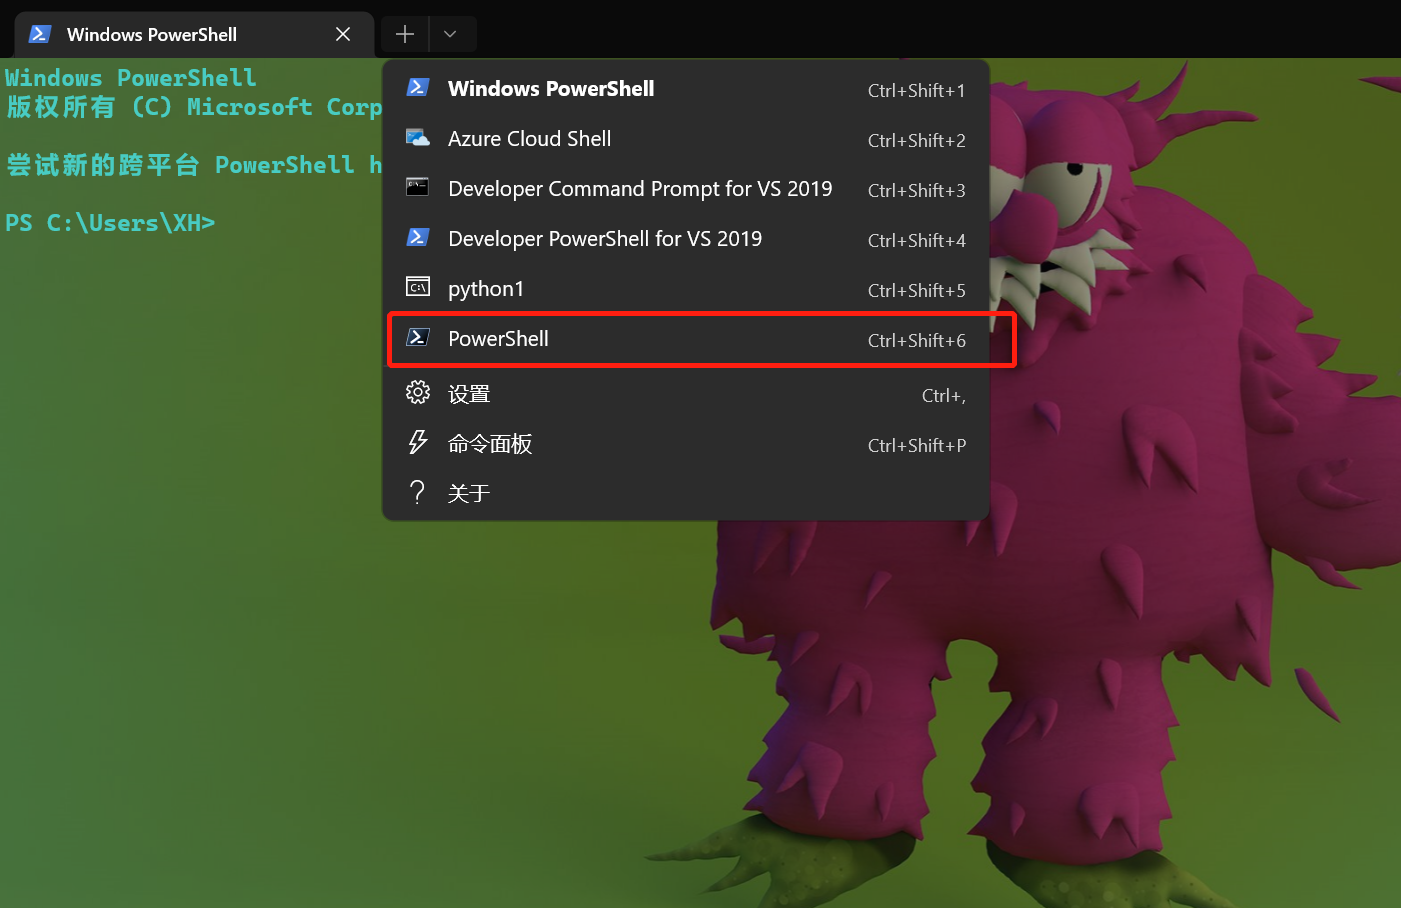
Task: Click the PowerShell icon on the open tab
Action: (40, 34)
